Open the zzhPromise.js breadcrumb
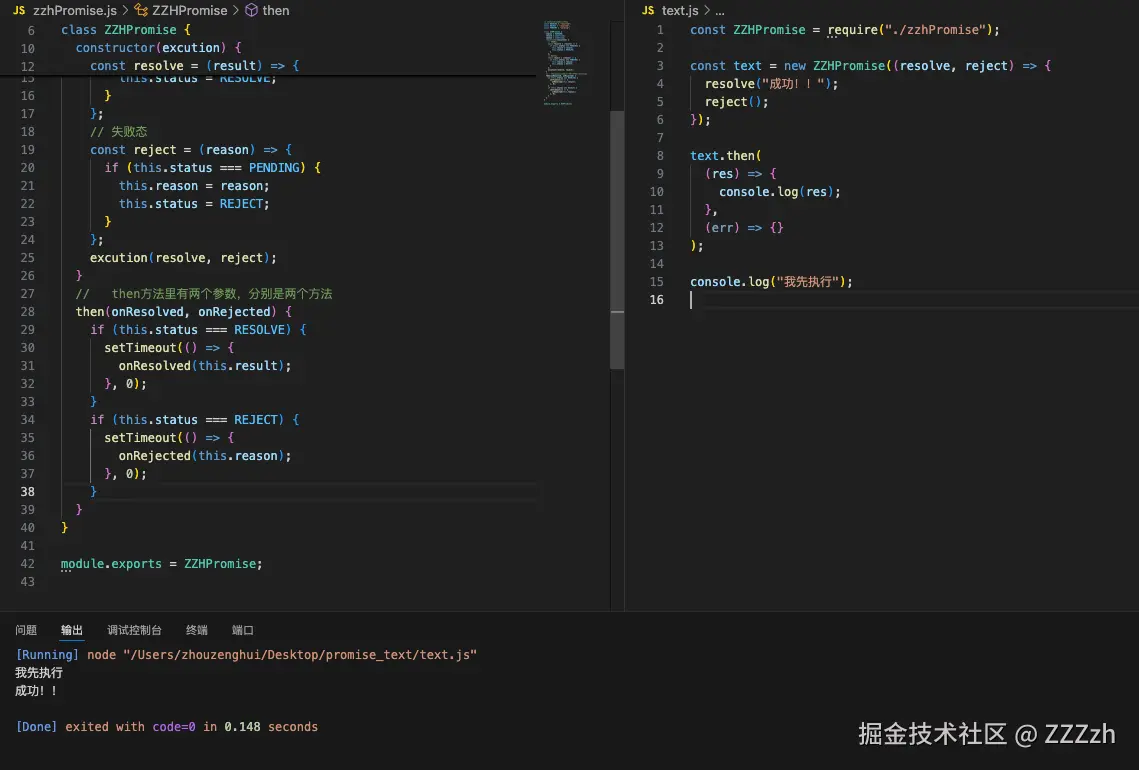 (75, 10)
